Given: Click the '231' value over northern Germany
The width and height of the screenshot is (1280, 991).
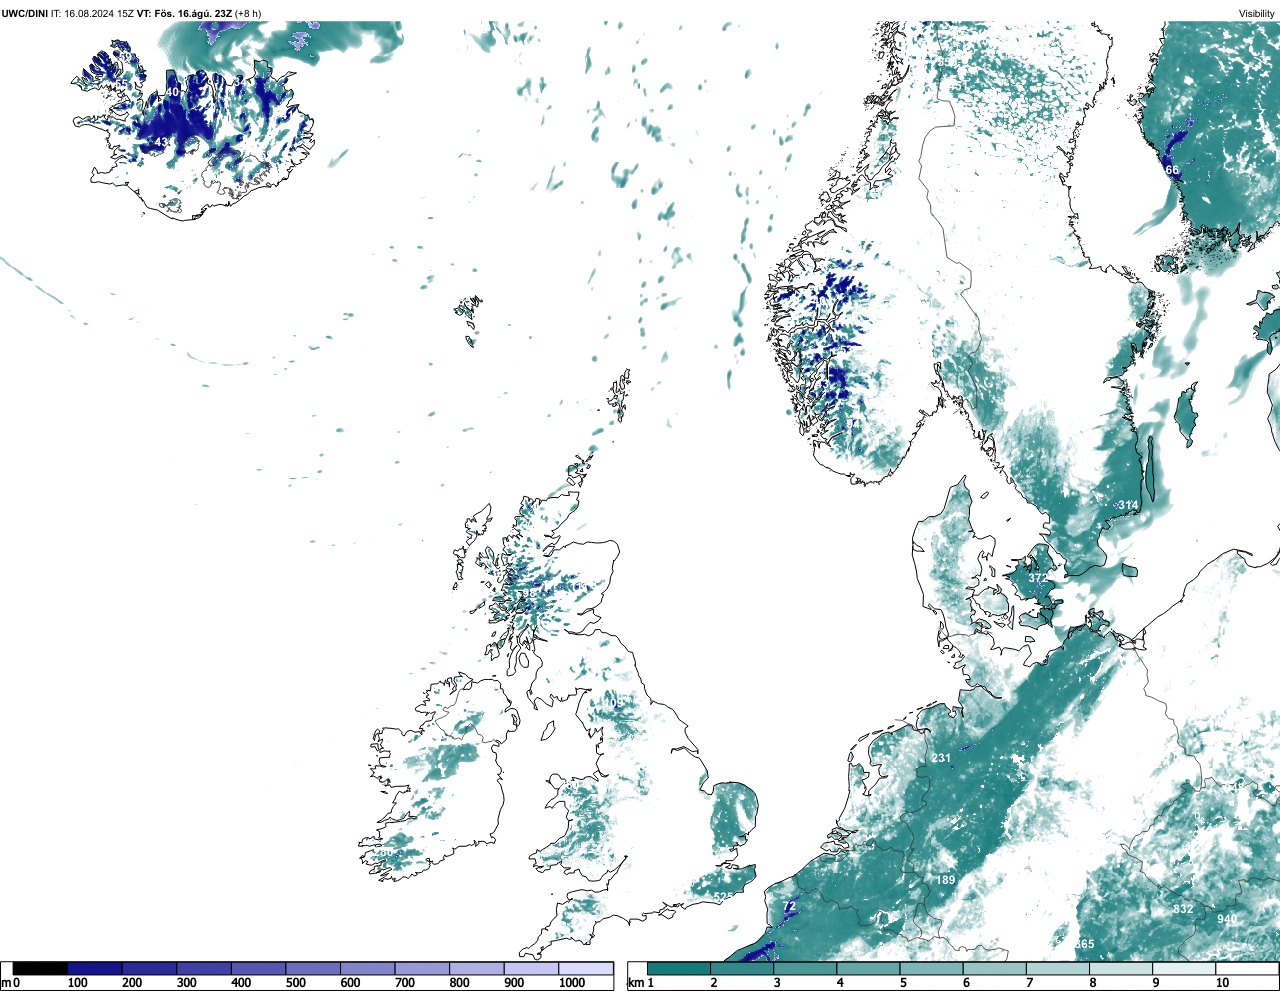Looking at the screenshot, I should [941, 758].
